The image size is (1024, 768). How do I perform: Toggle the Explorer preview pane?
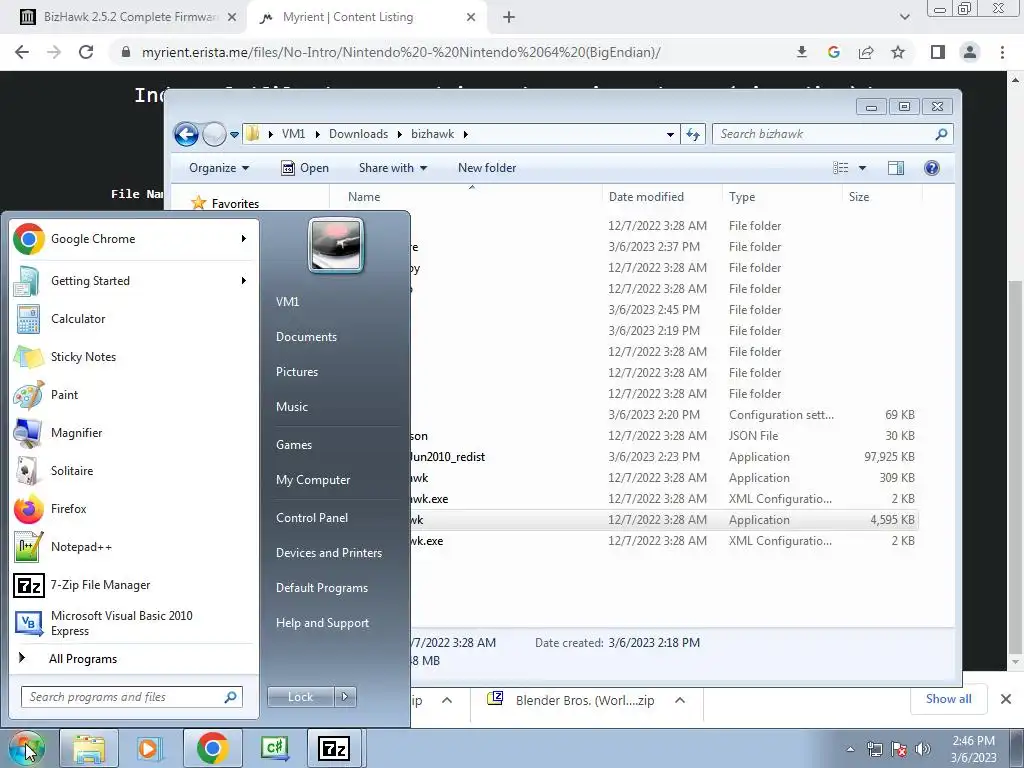tap(896, 168)
